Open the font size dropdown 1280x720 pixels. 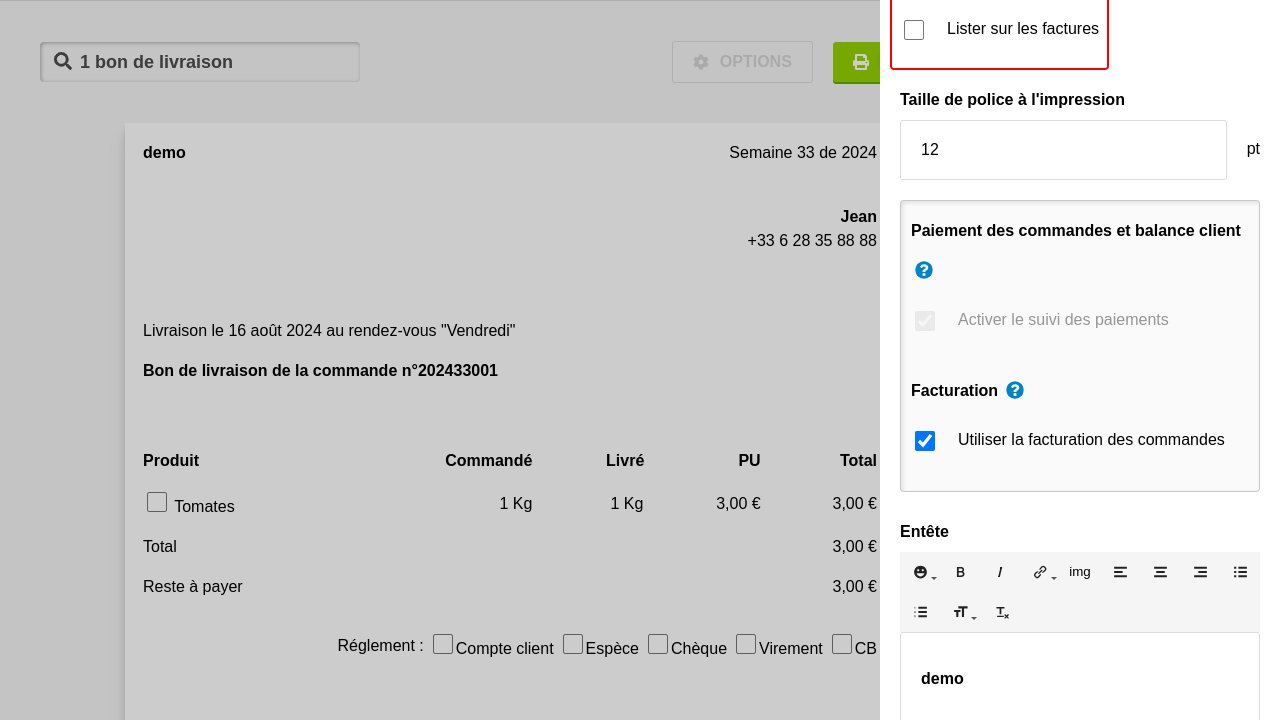pyautogui.click(x=964, y=612)
